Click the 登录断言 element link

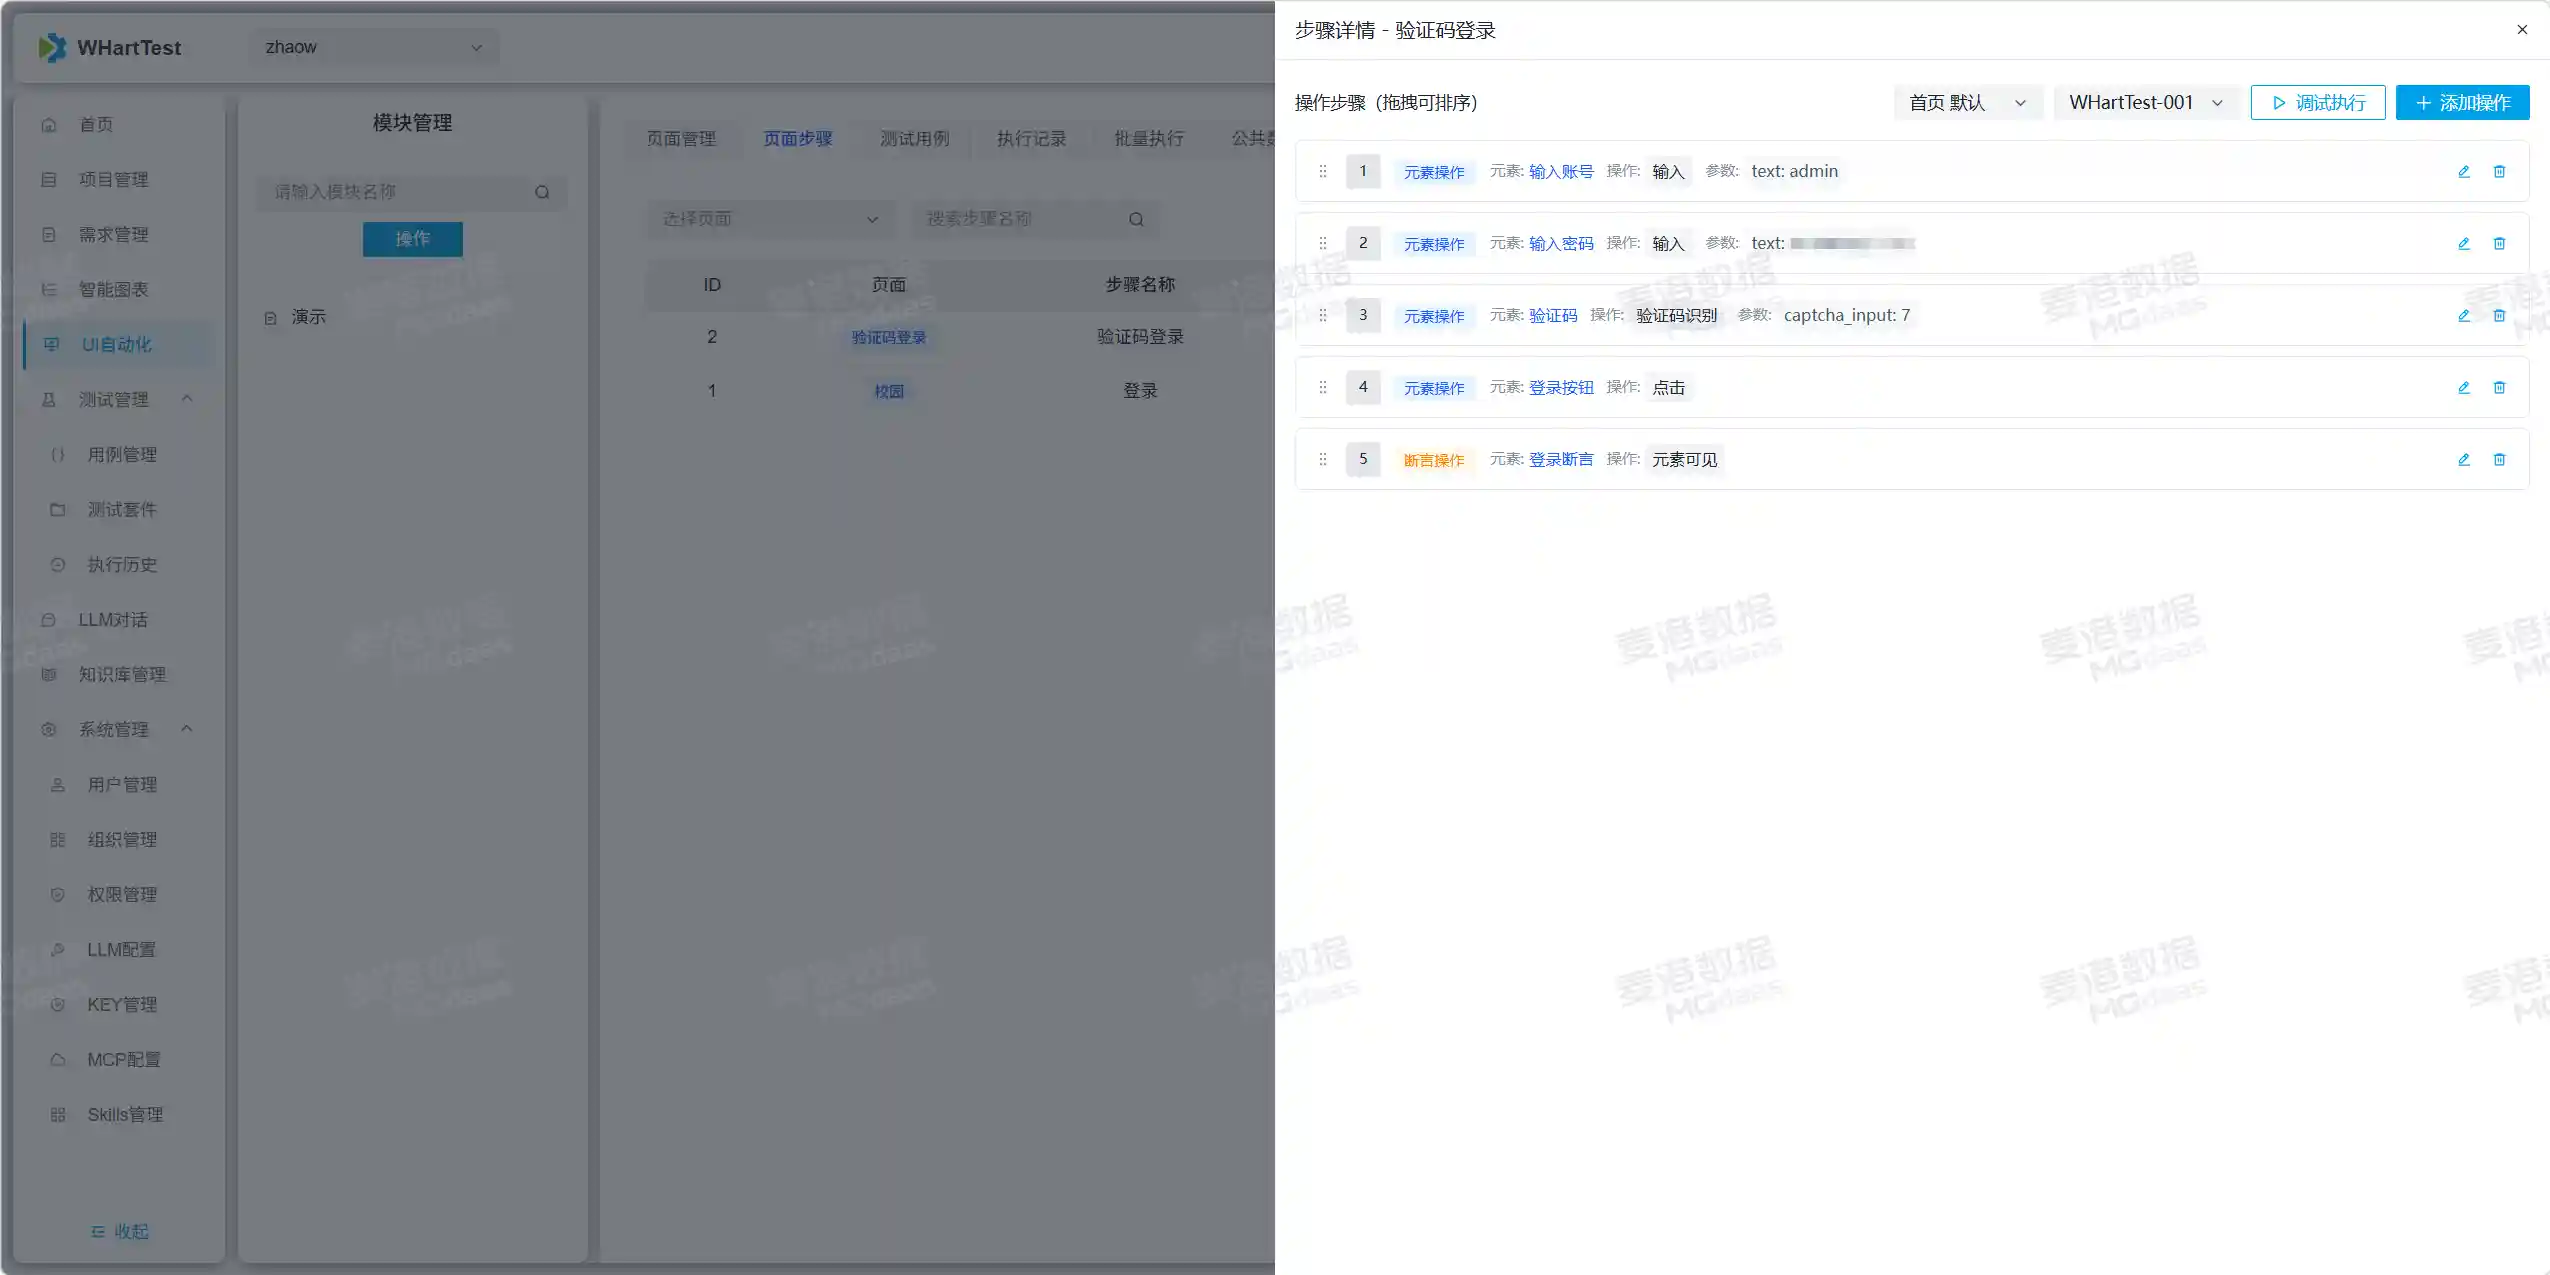click(1560, 460)
